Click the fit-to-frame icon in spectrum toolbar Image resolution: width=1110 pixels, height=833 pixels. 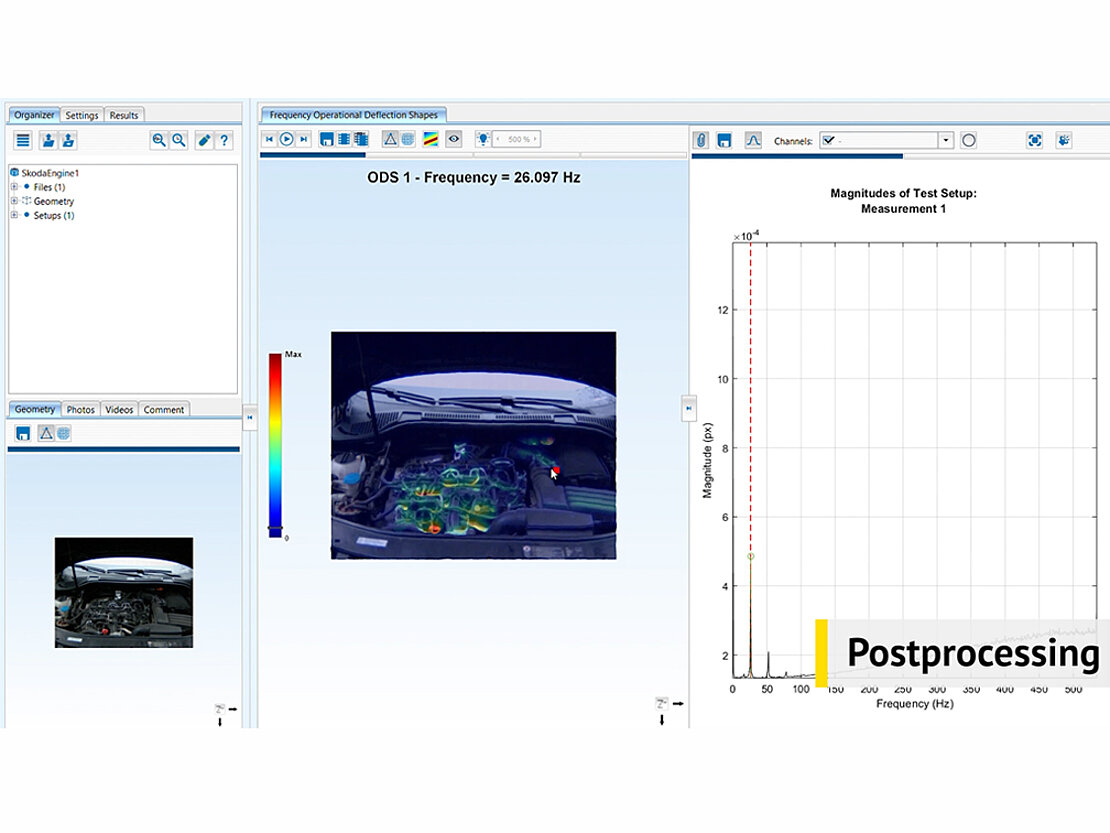[x=1034, y=140]
